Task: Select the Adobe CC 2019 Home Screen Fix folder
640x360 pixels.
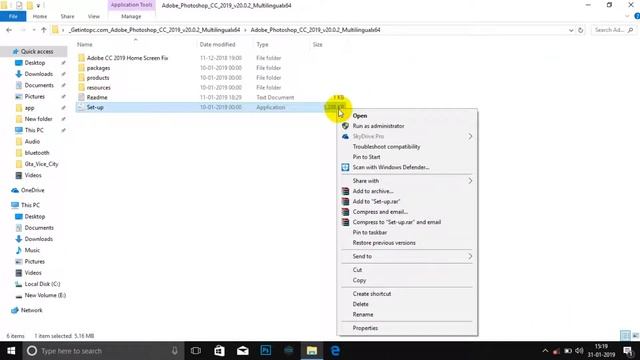Action: point(127,58)
